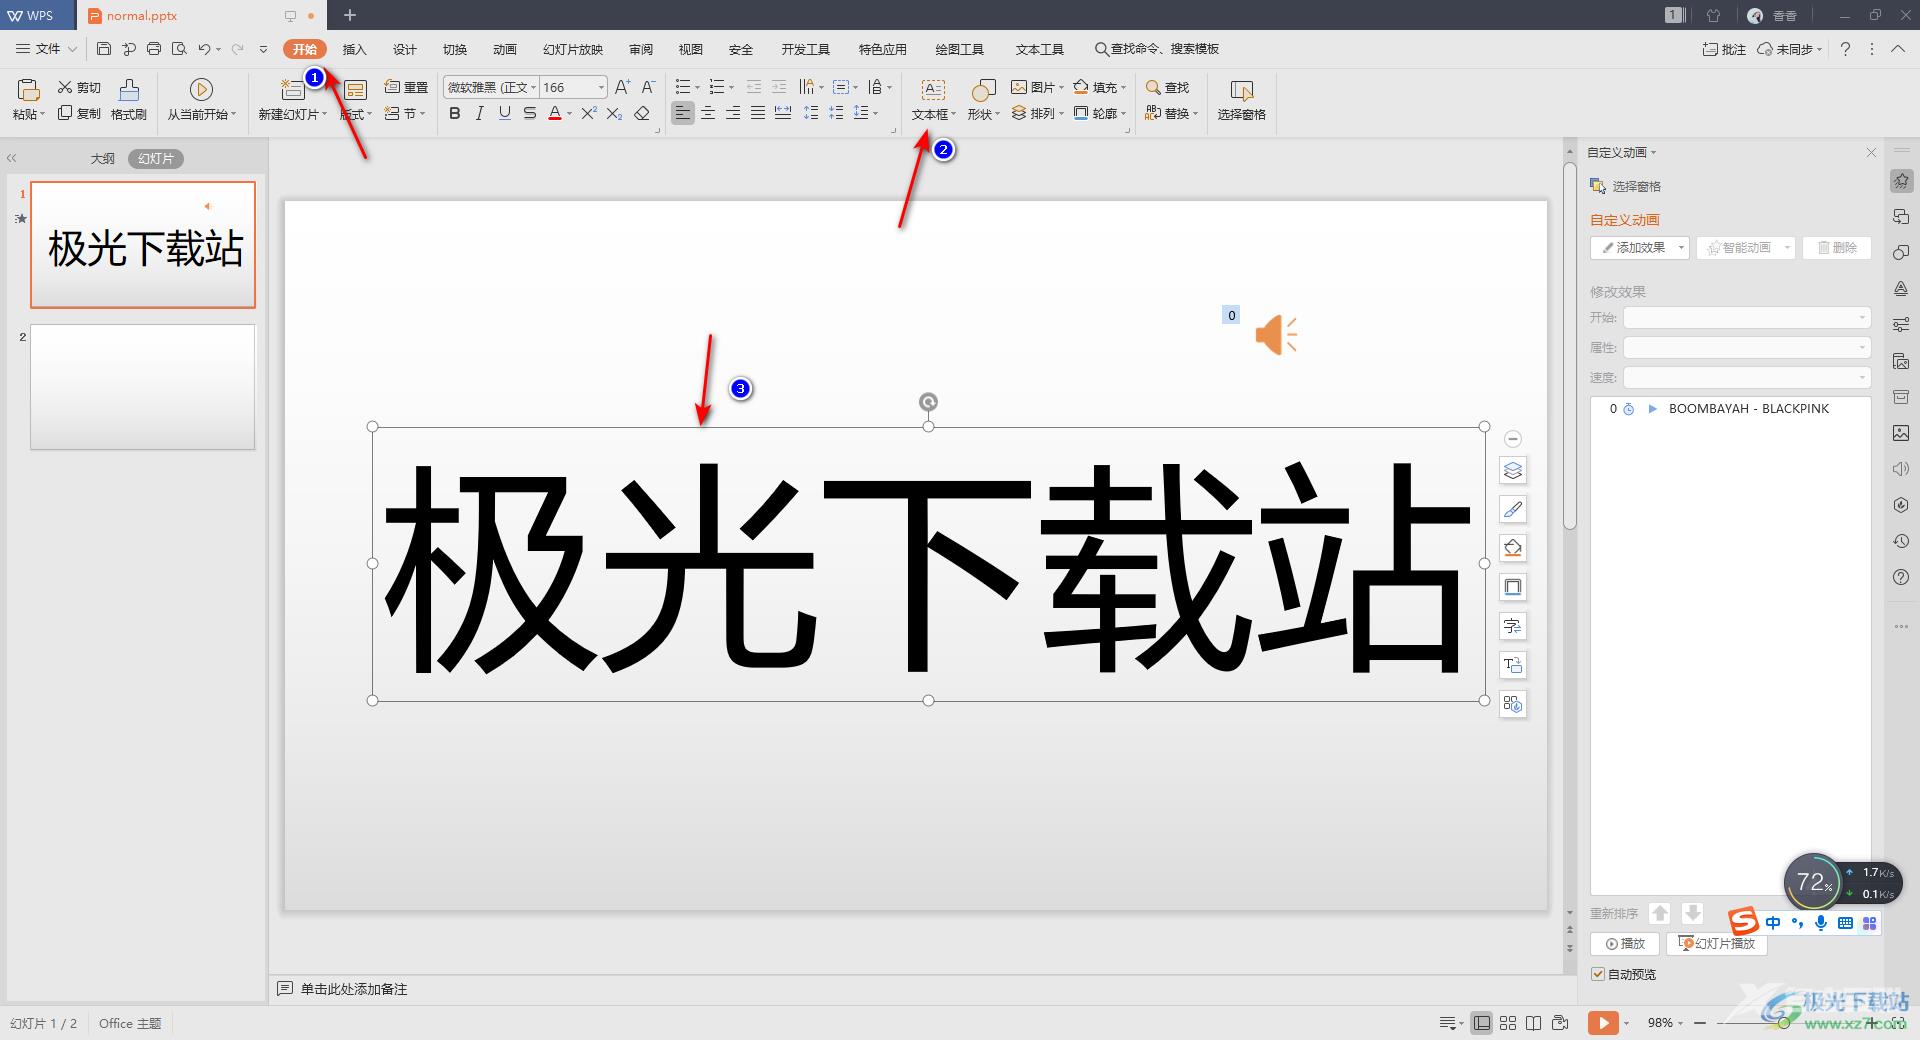Switch to Outline (大纲) pane tab
The image size is (1920, 1040).
(x=103, y=158)
